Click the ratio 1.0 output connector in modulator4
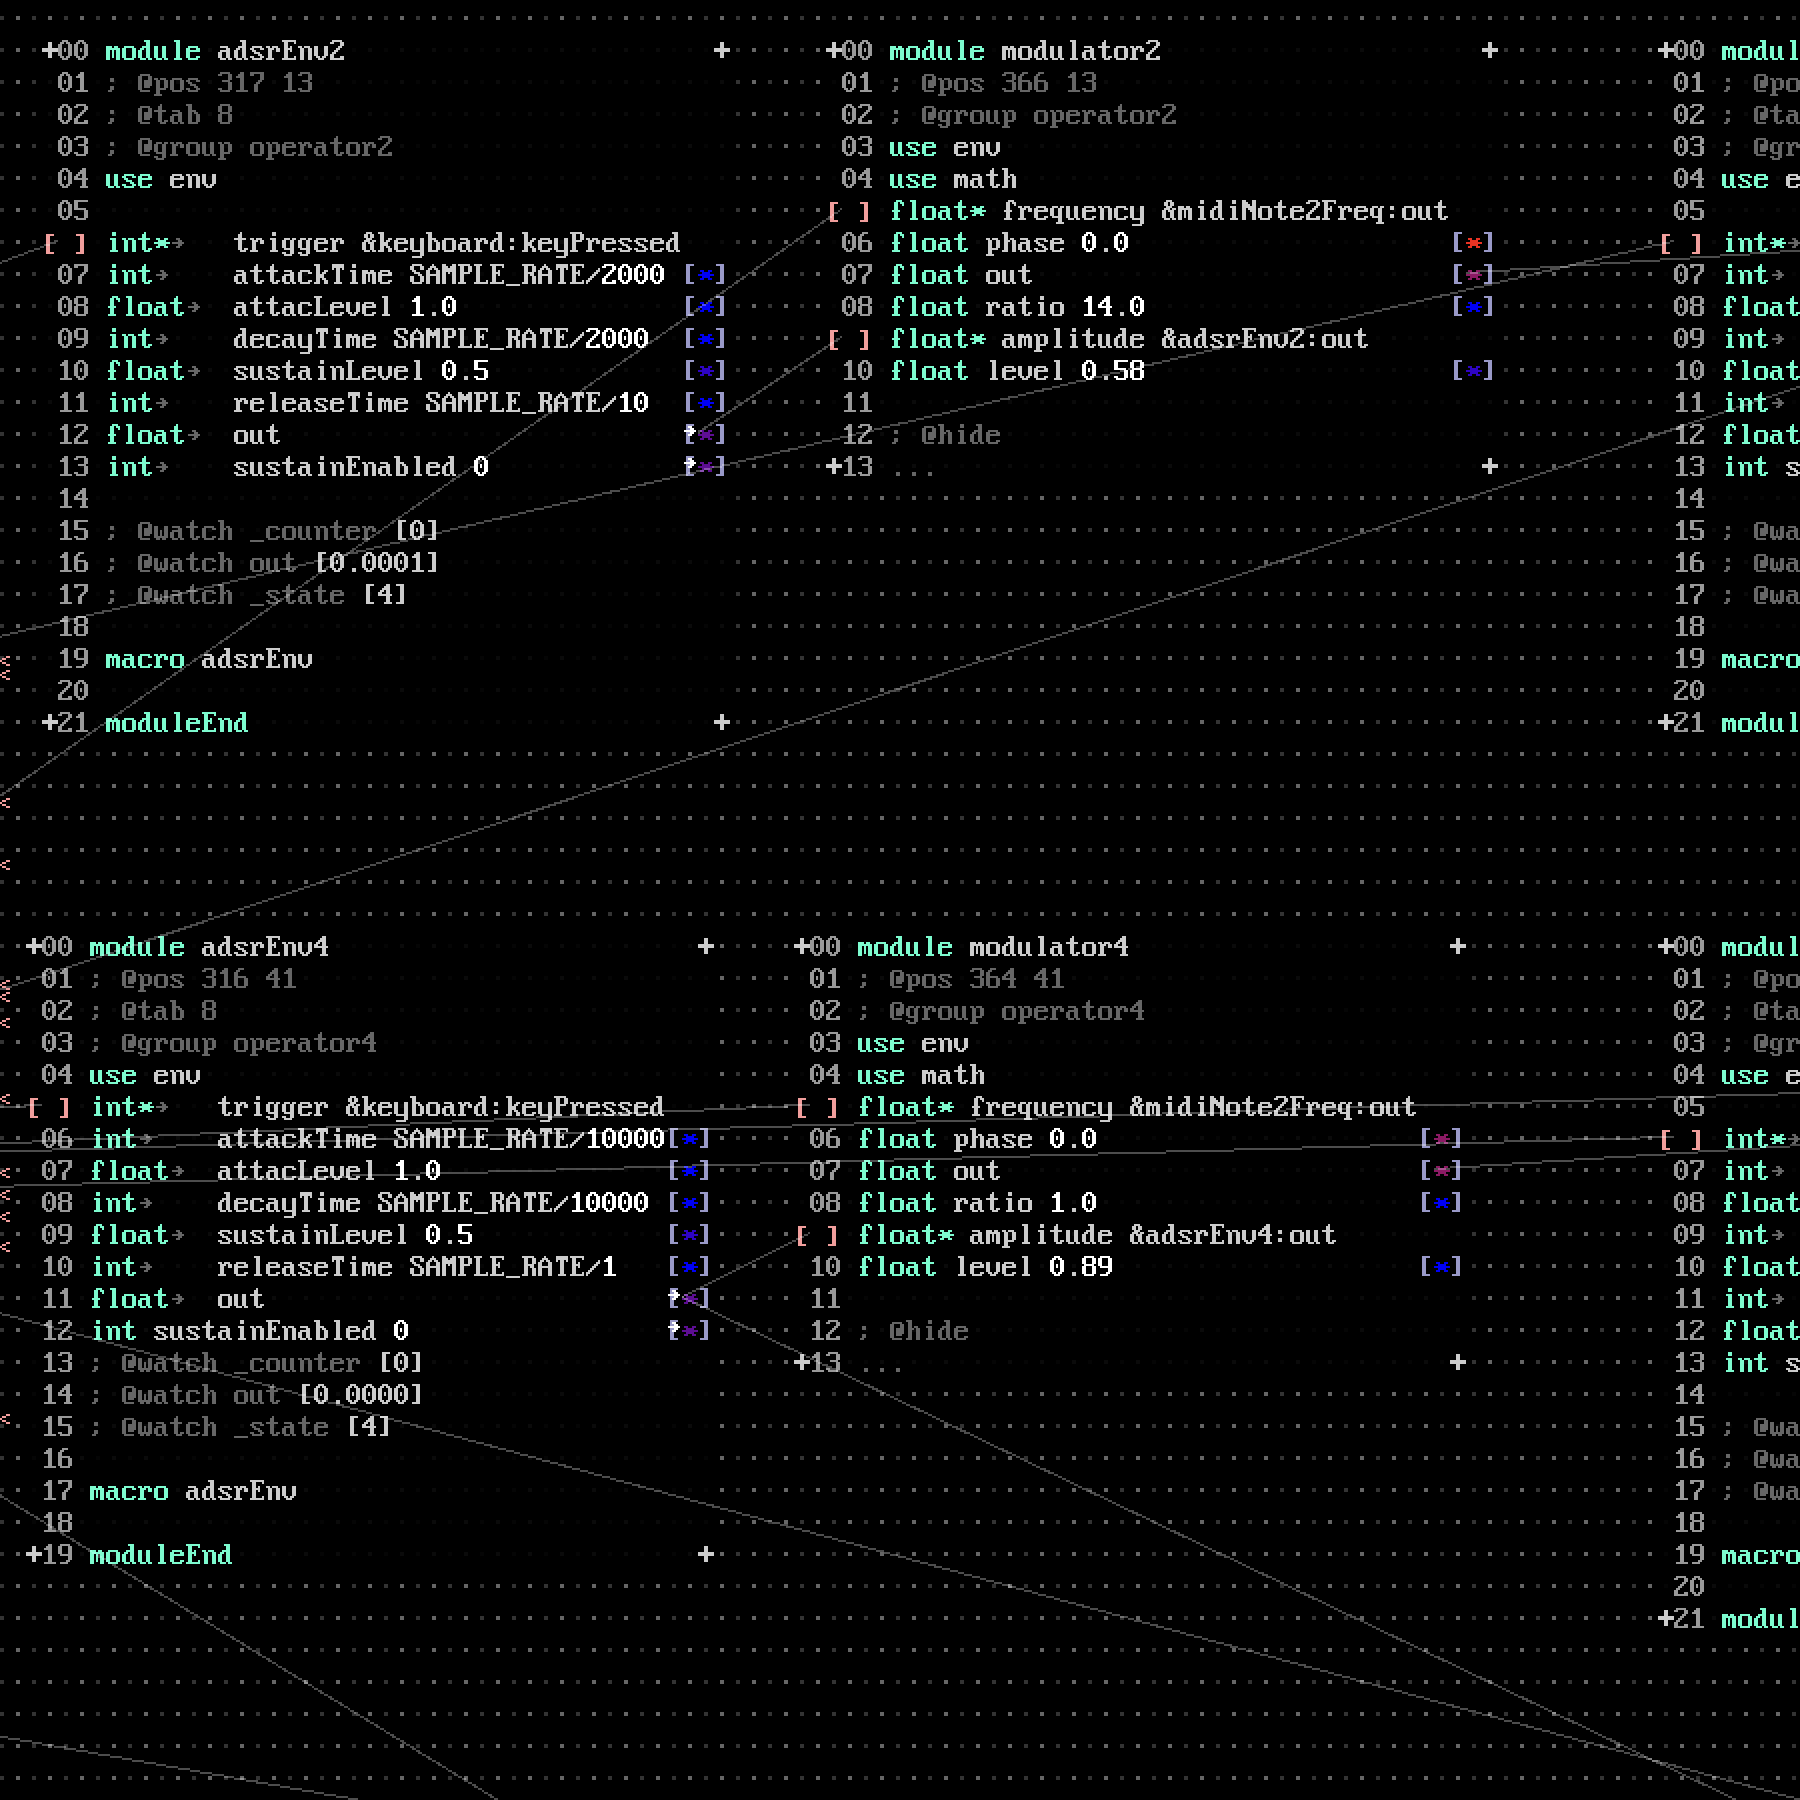This screenshot has width=1800, height=1800. tap(1441, 1203)
